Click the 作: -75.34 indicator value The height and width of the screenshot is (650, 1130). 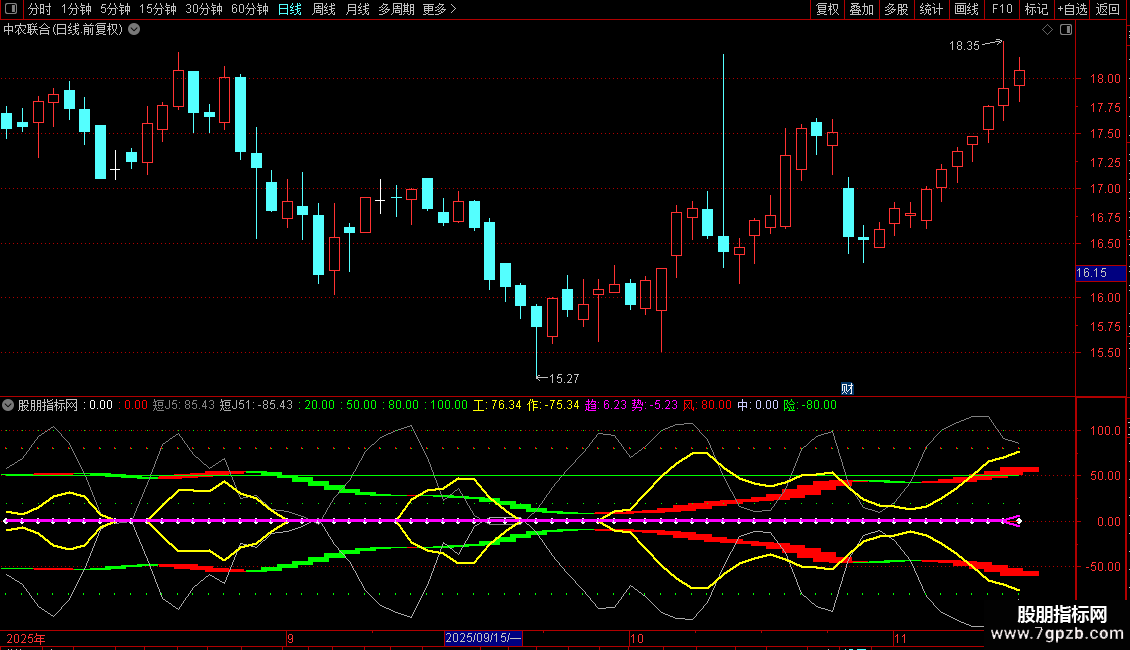553,405
